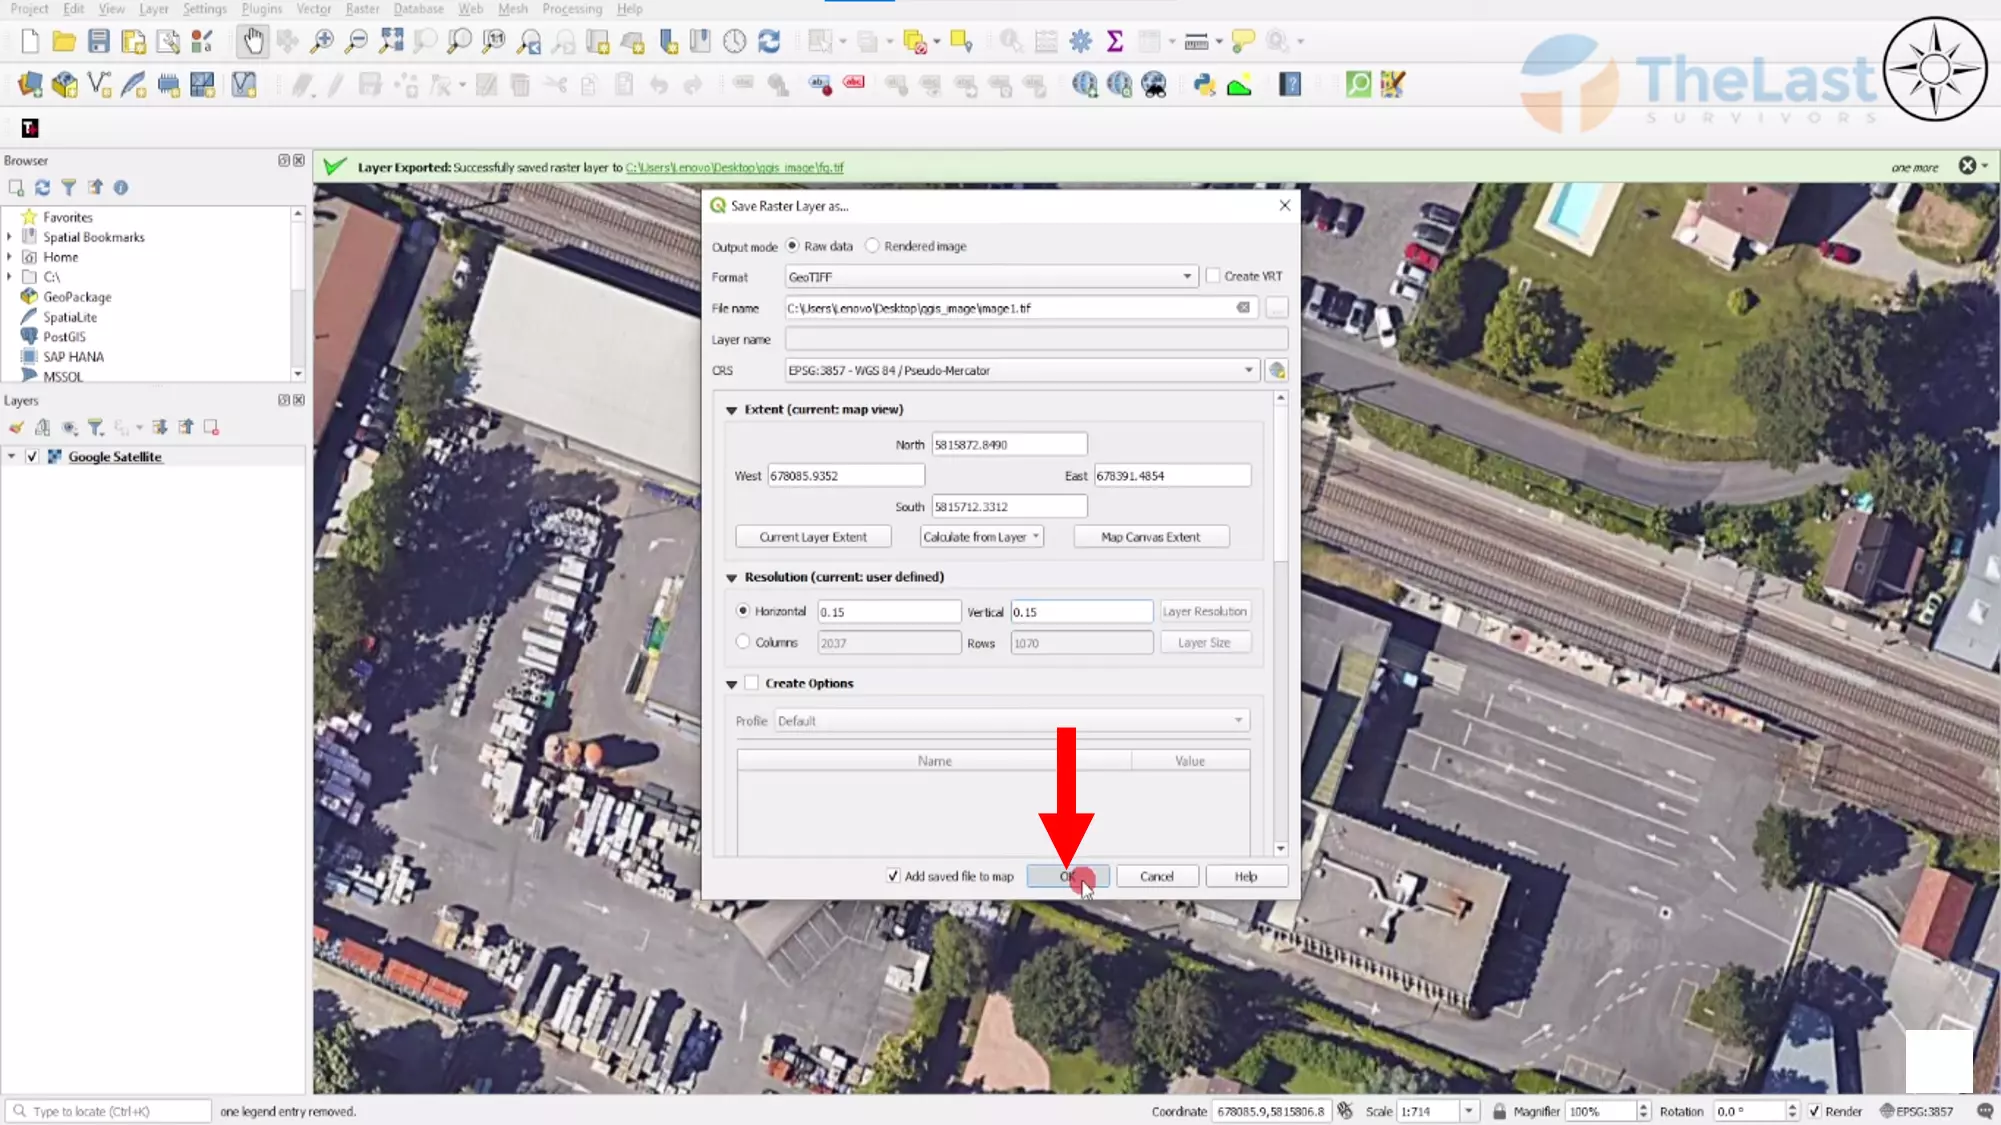The width and height of the screenshot is (2001, 1125).
Task: Clear the File name field contents
Action: [x=1243, y=308]
